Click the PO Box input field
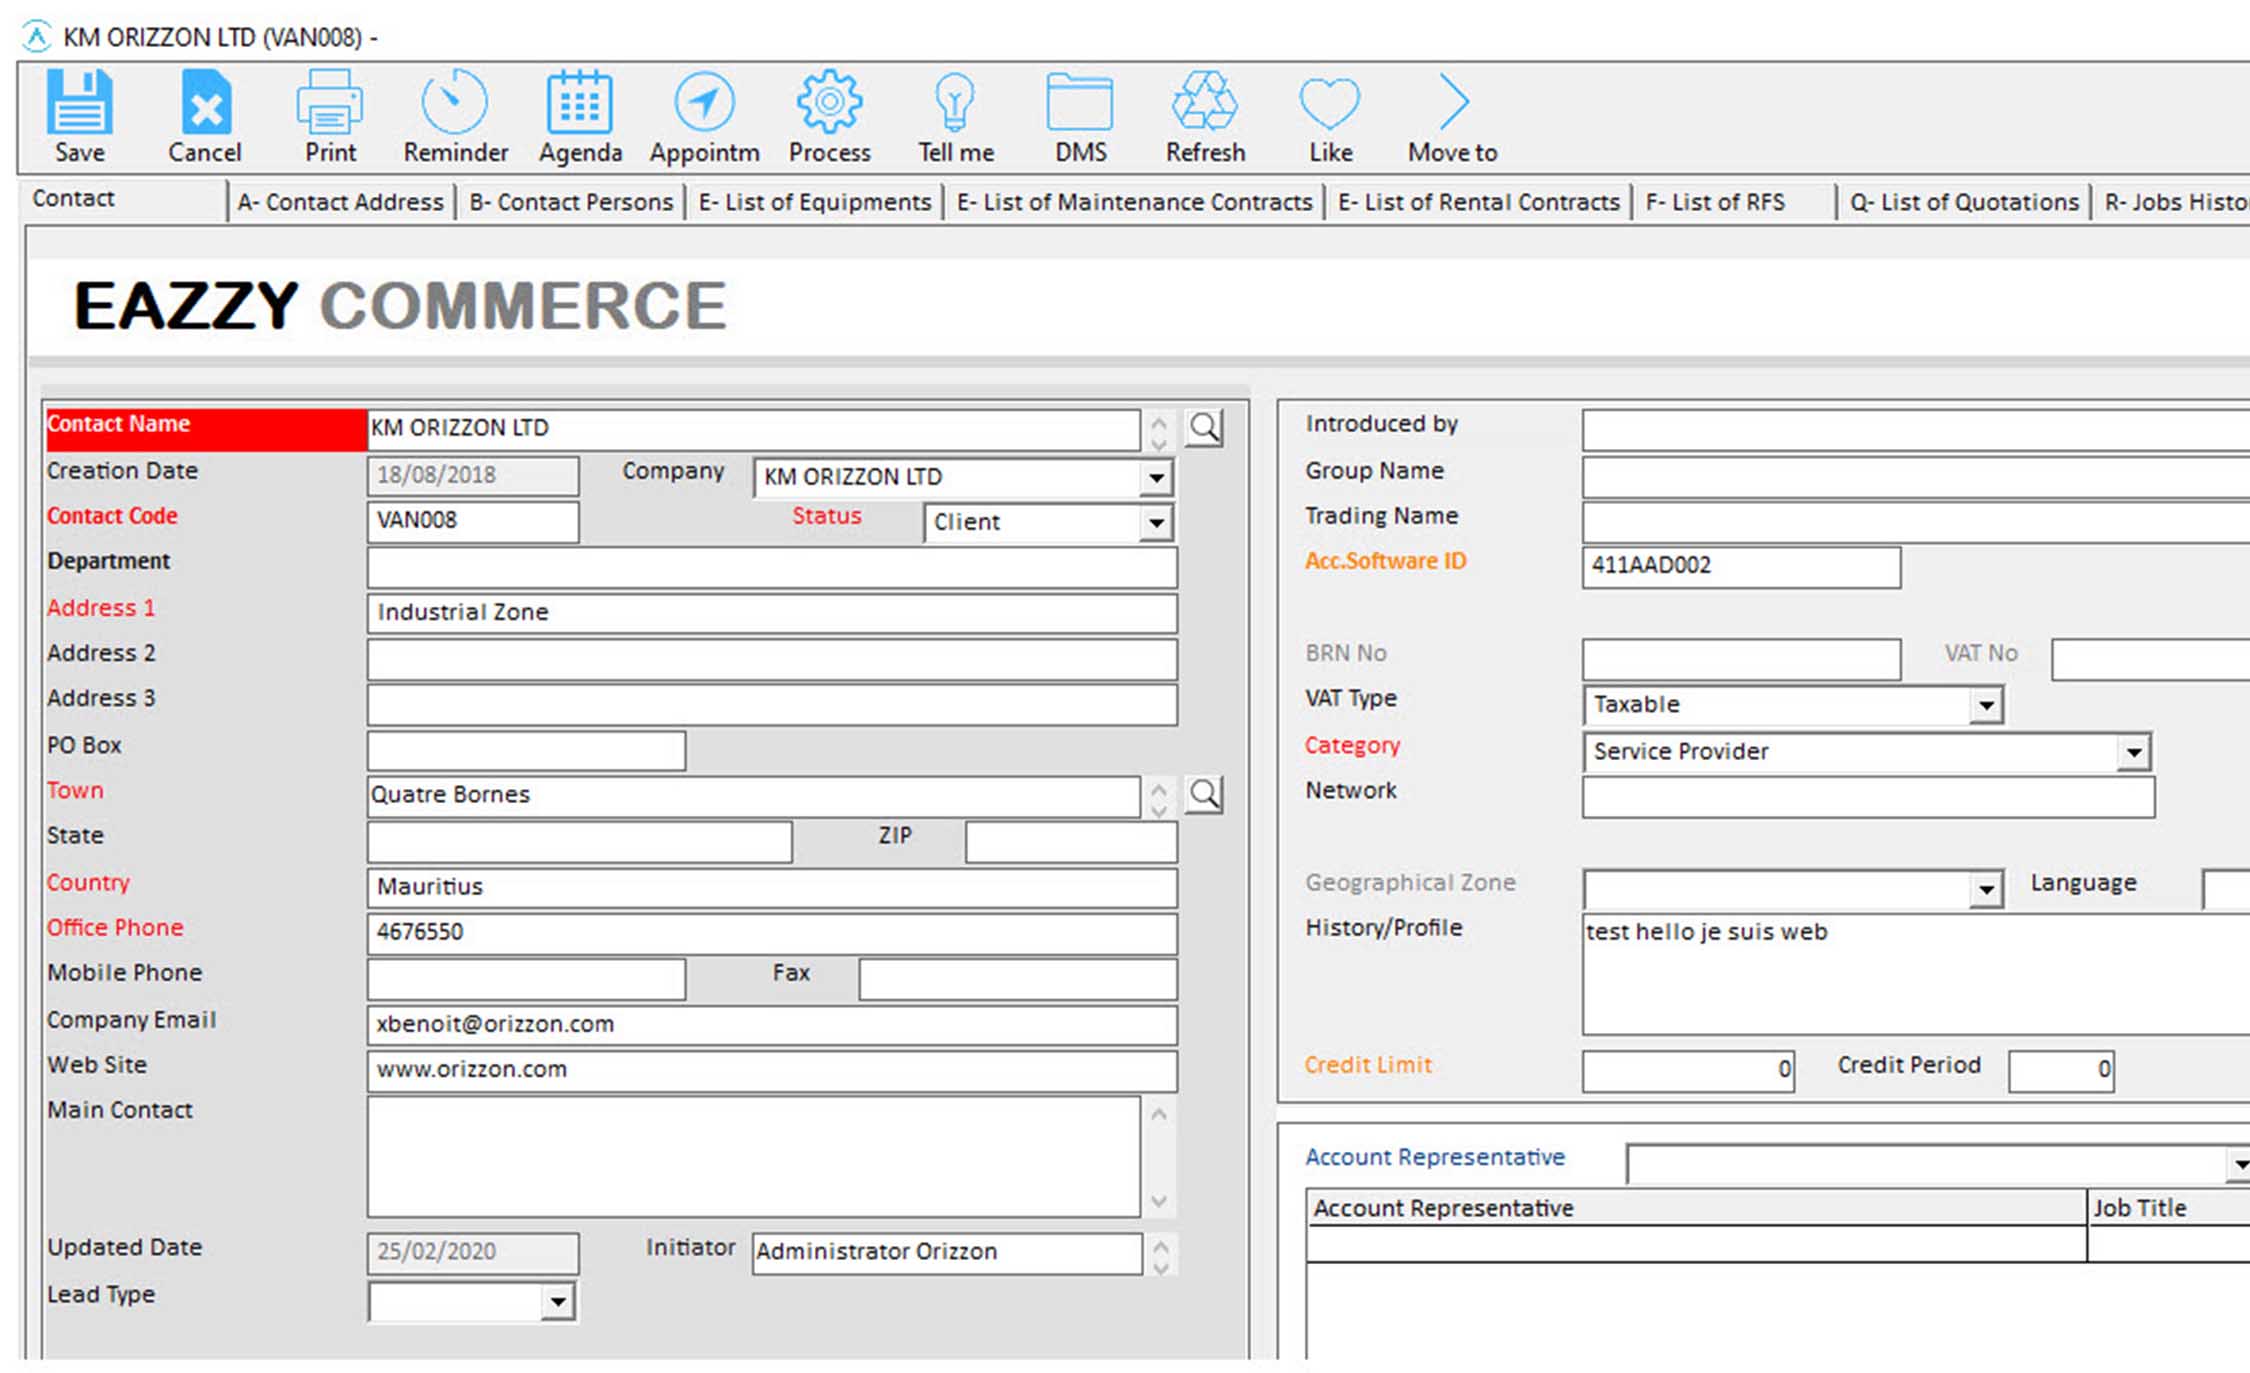 [526, 751]
